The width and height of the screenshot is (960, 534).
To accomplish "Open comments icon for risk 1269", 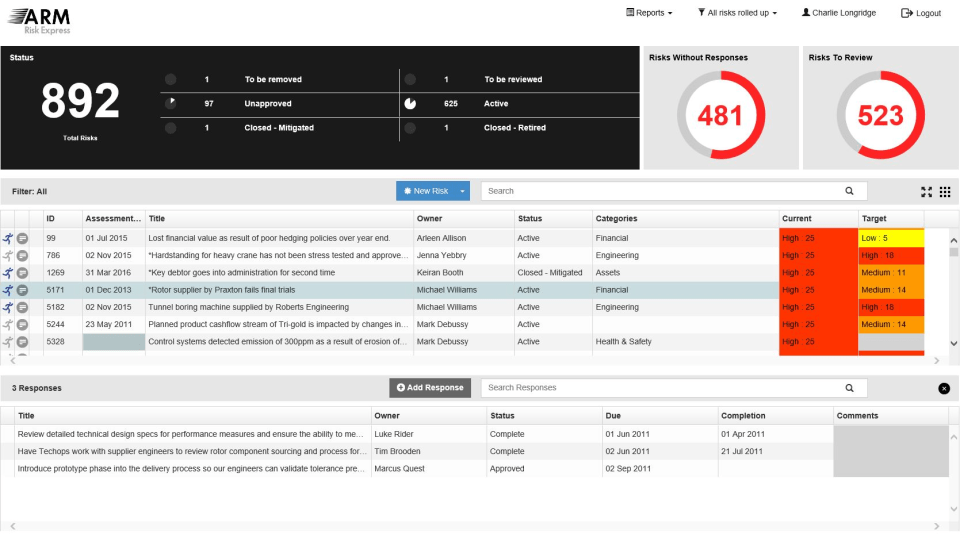I will click(22, 273).
